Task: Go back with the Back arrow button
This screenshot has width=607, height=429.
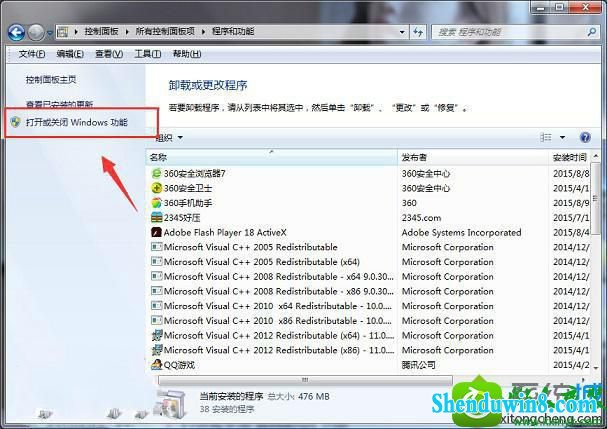Action: [16, 32]
